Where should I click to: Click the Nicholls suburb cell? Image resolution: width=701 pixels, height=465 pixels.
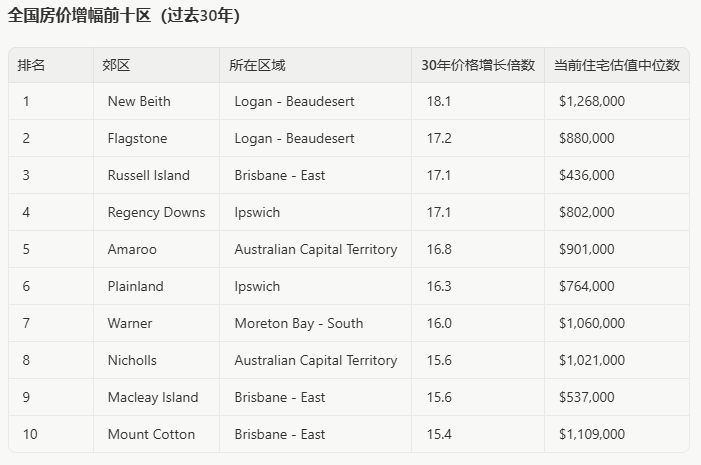[x=132, y=361]
